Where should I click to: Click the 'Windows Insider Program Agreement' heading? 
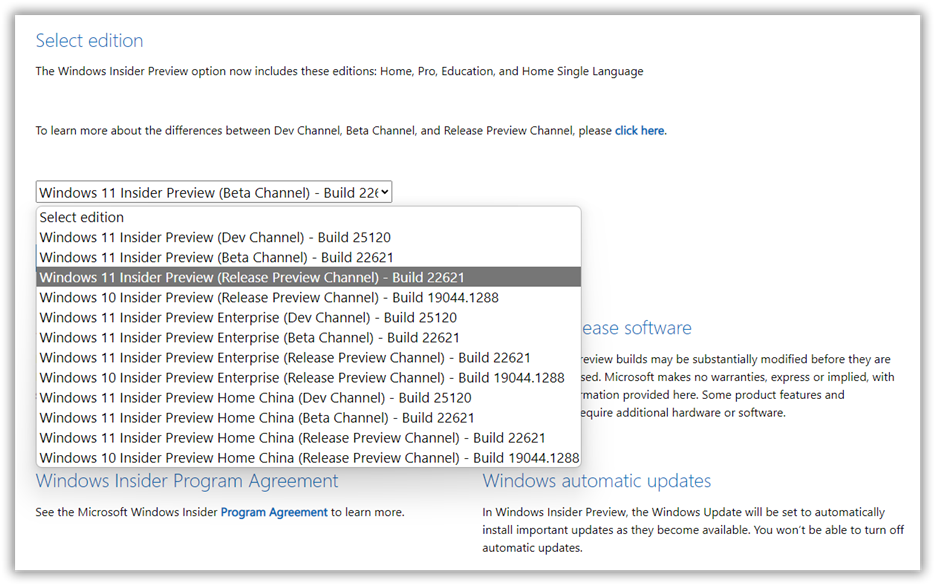(x=187, y=481)
